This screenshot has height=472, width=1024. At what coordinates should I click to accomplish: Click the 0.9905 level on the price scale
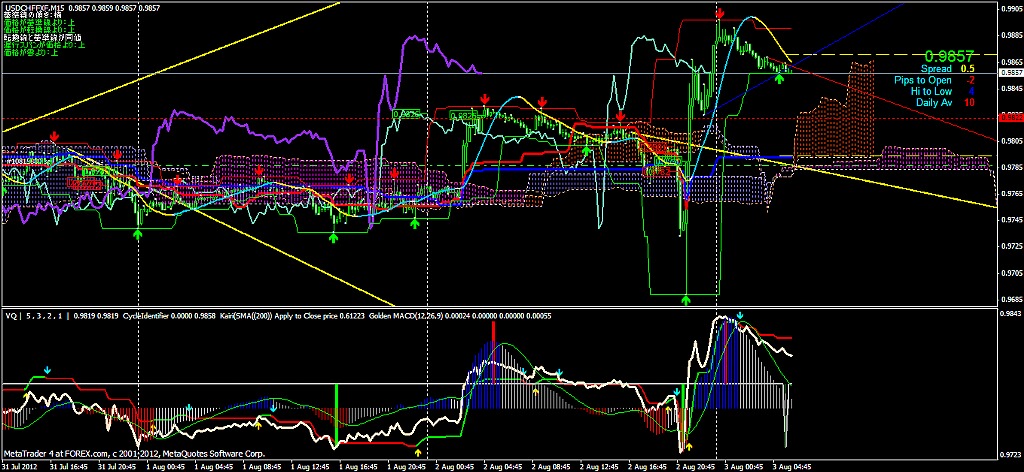[1011, 8]
